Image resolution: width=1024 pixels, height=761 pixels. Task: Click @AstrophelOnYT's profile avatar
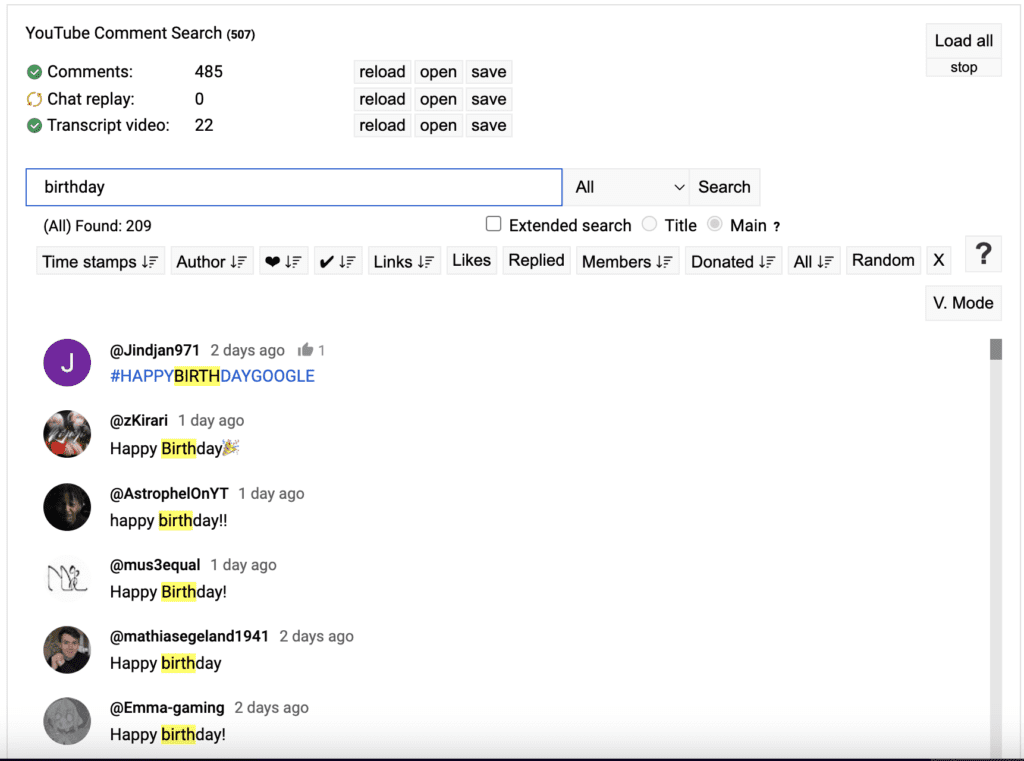tap(67, 507)
